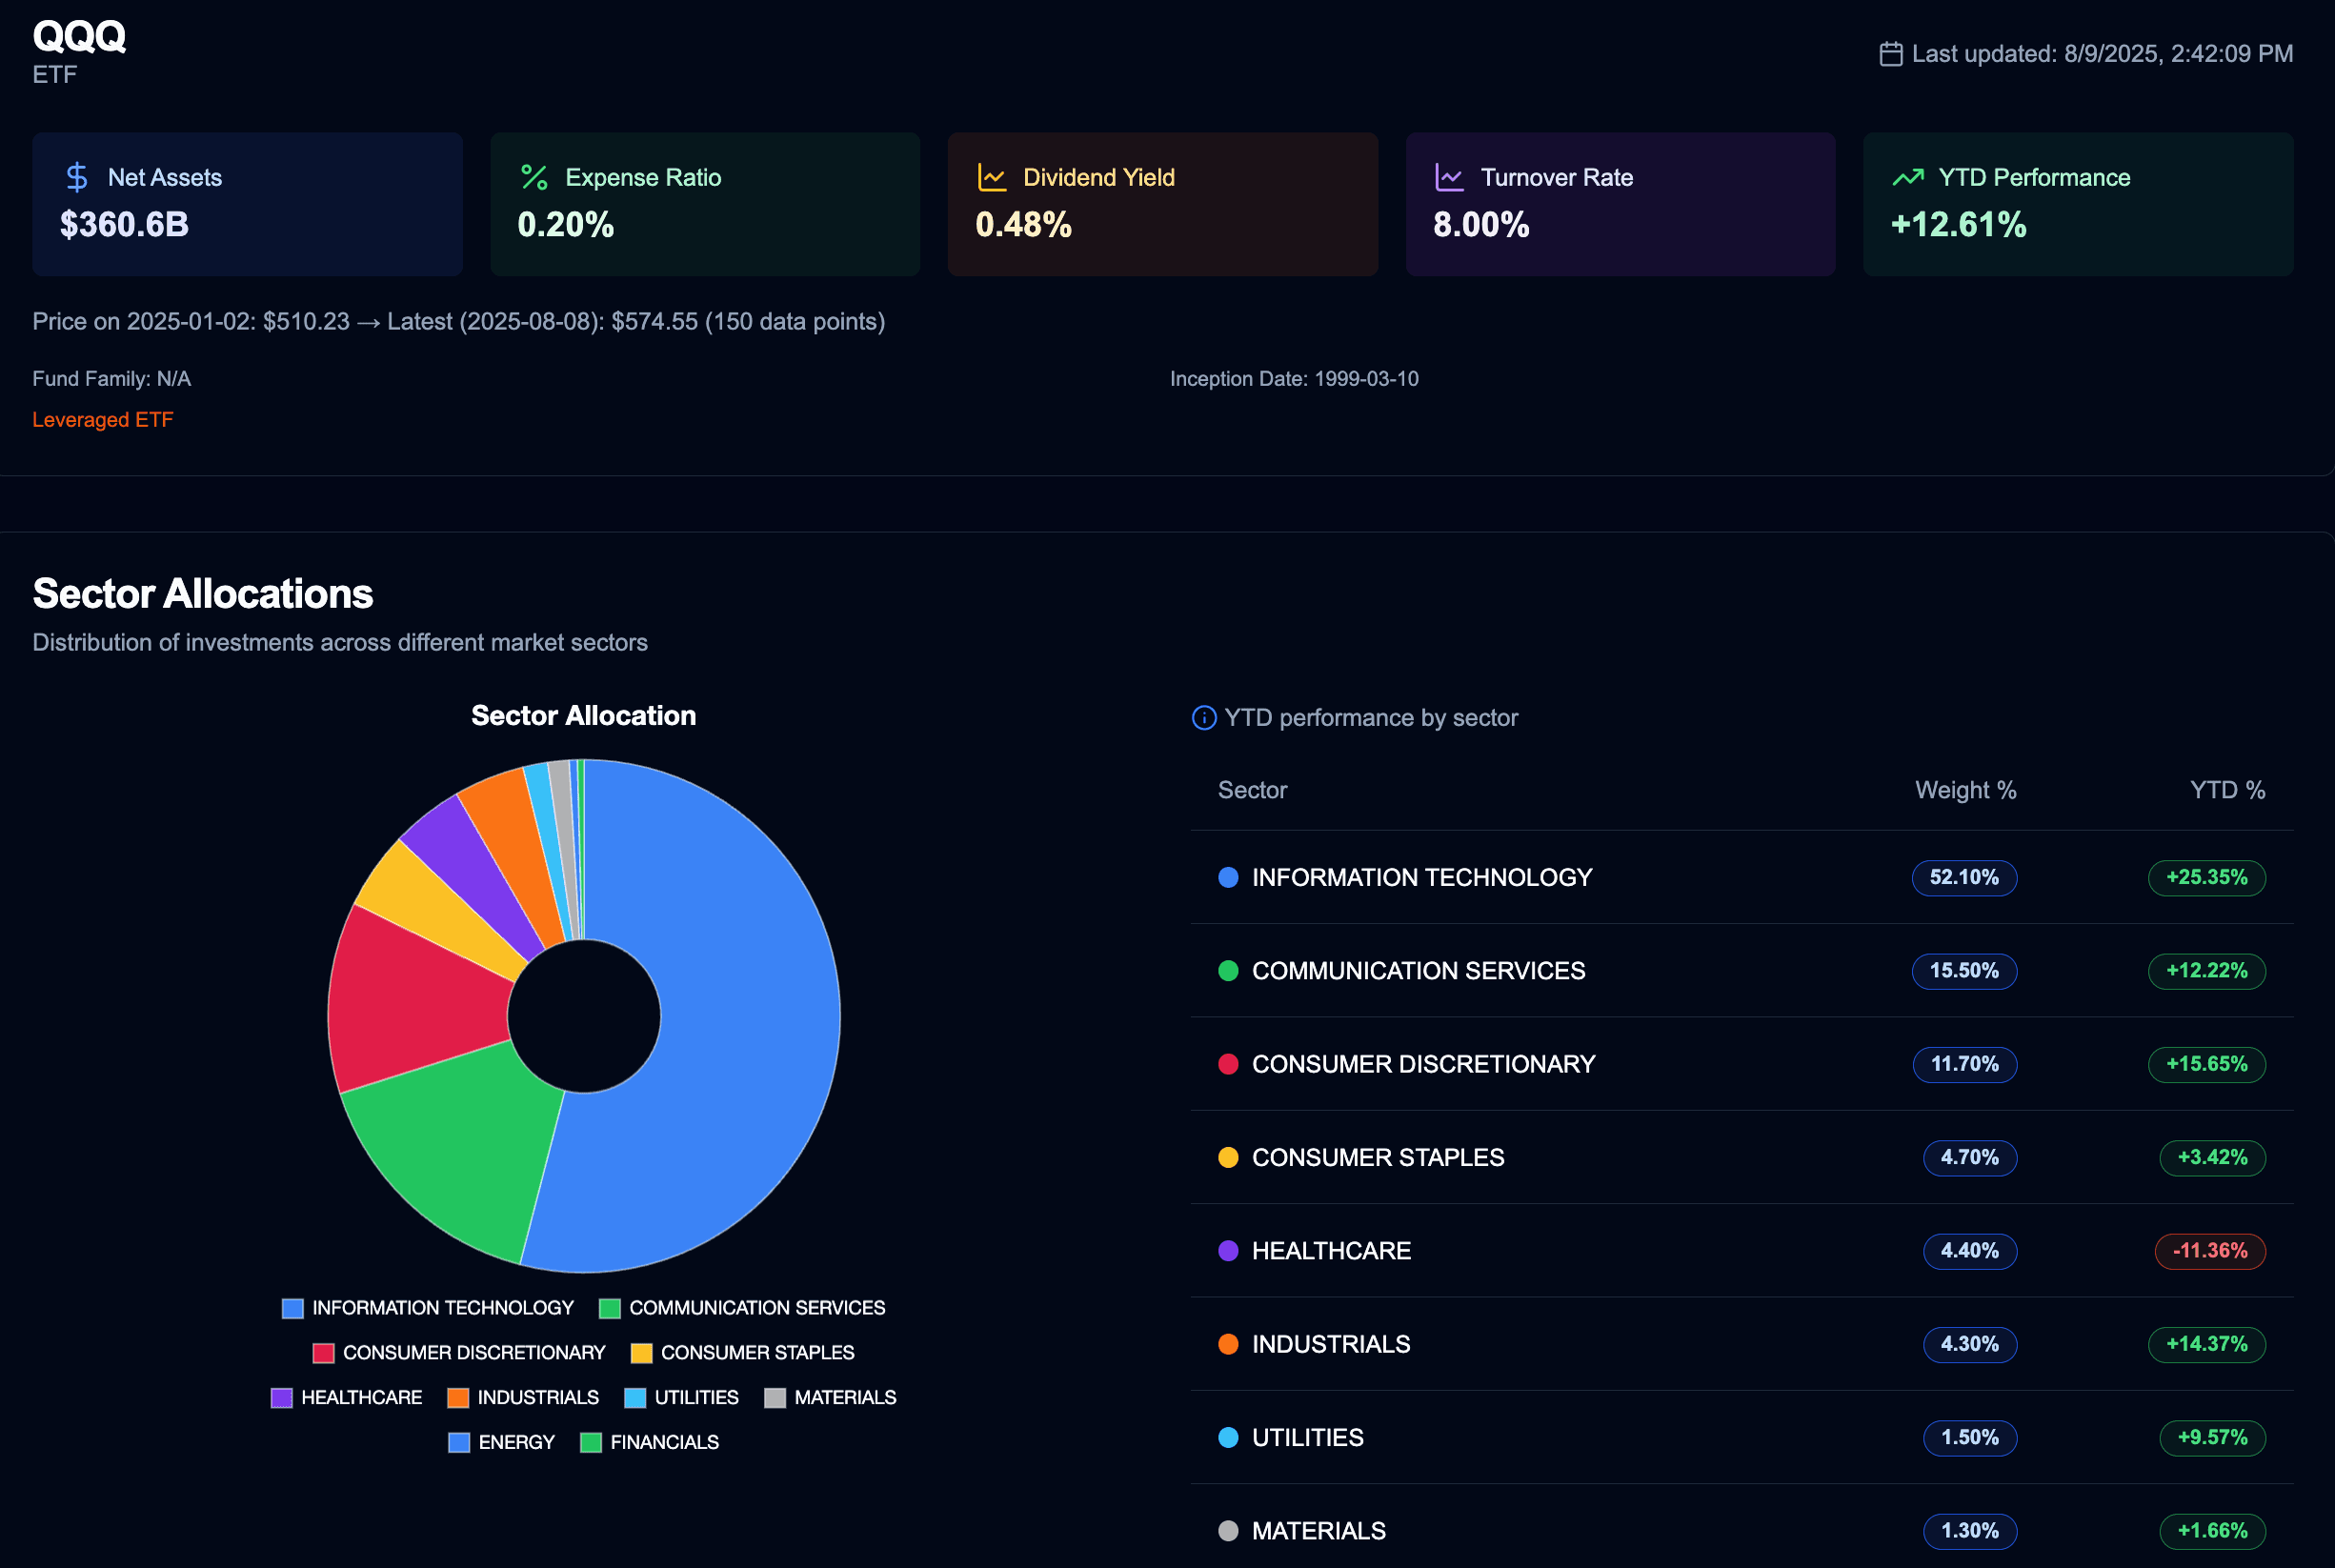The width and height of the screenshot is (2335, 1568).
Task: Click the blue dot beside INFORMATION TECHNOLOGY
Action: (x=1227, y=878)
